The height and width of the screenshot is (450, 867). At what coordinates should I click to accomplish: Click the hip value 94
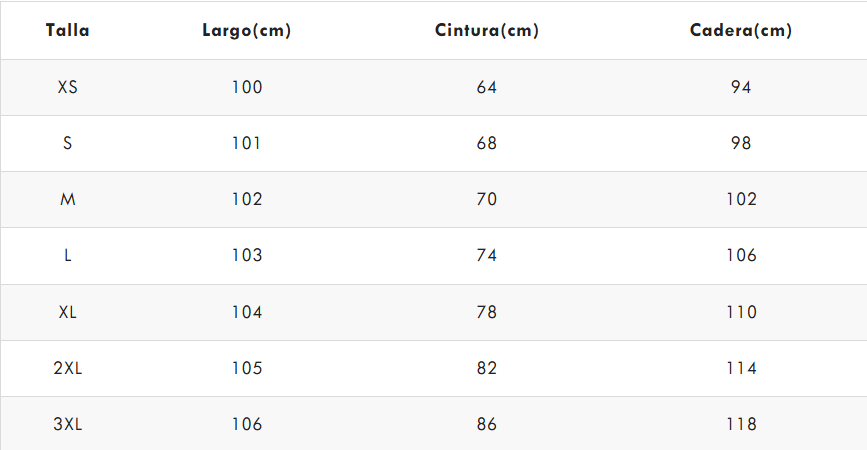[x=741, y=87]
